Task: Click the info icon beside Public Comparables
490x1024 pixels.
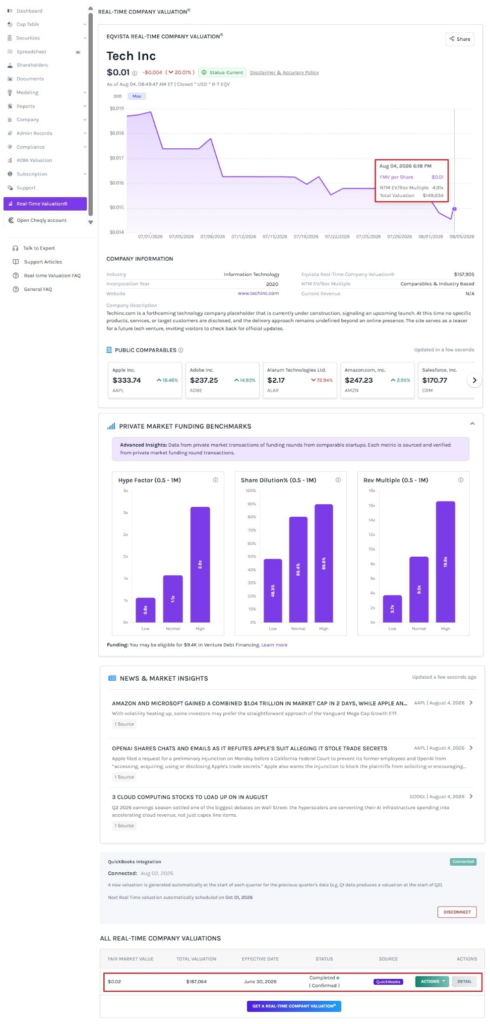Action: click(x=181, y=350)
